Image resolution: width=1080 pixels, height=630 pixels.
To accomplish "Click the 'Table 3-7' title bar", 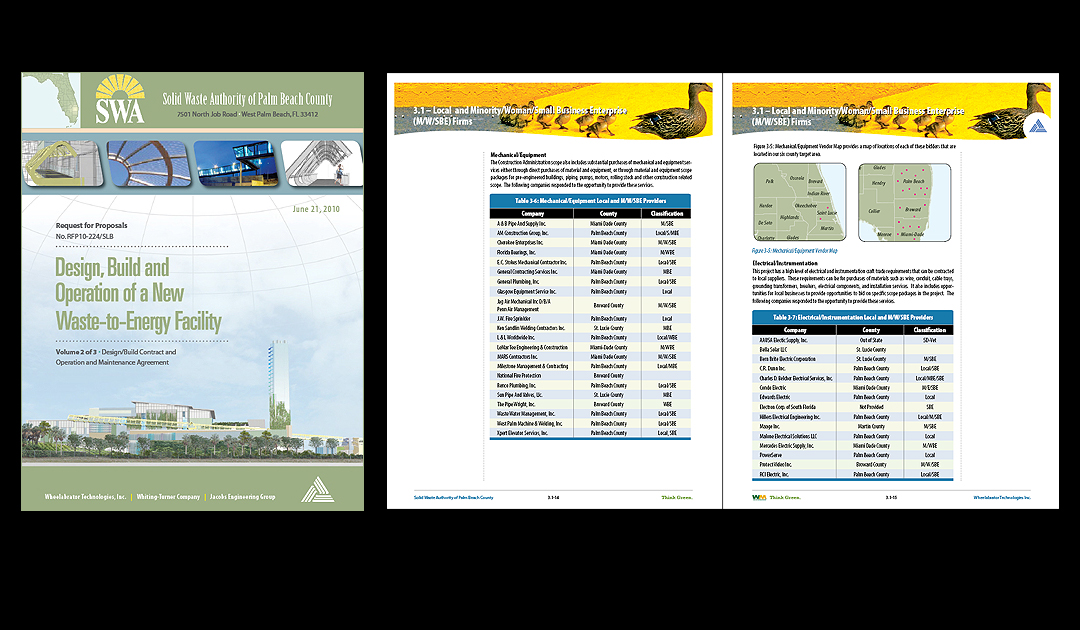I will 853,317.
